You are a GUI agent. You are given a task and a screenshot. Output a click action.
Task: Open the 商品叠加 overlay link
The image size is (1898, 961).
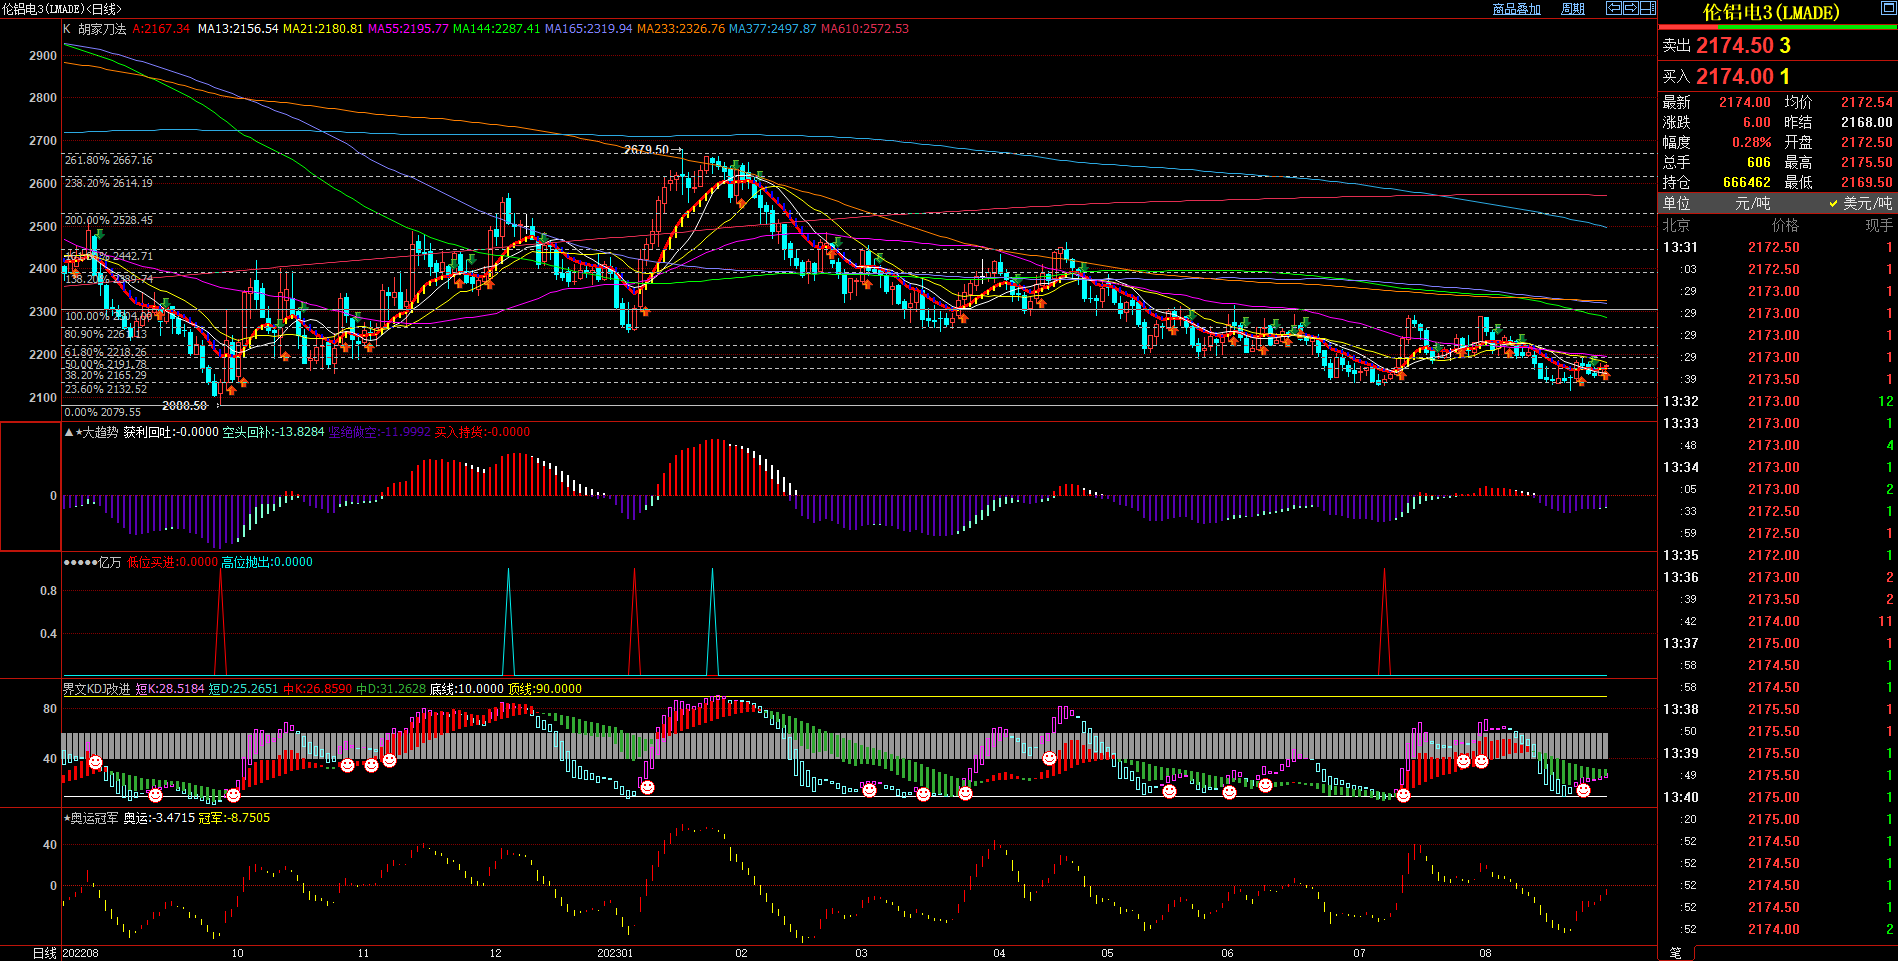1516,9
